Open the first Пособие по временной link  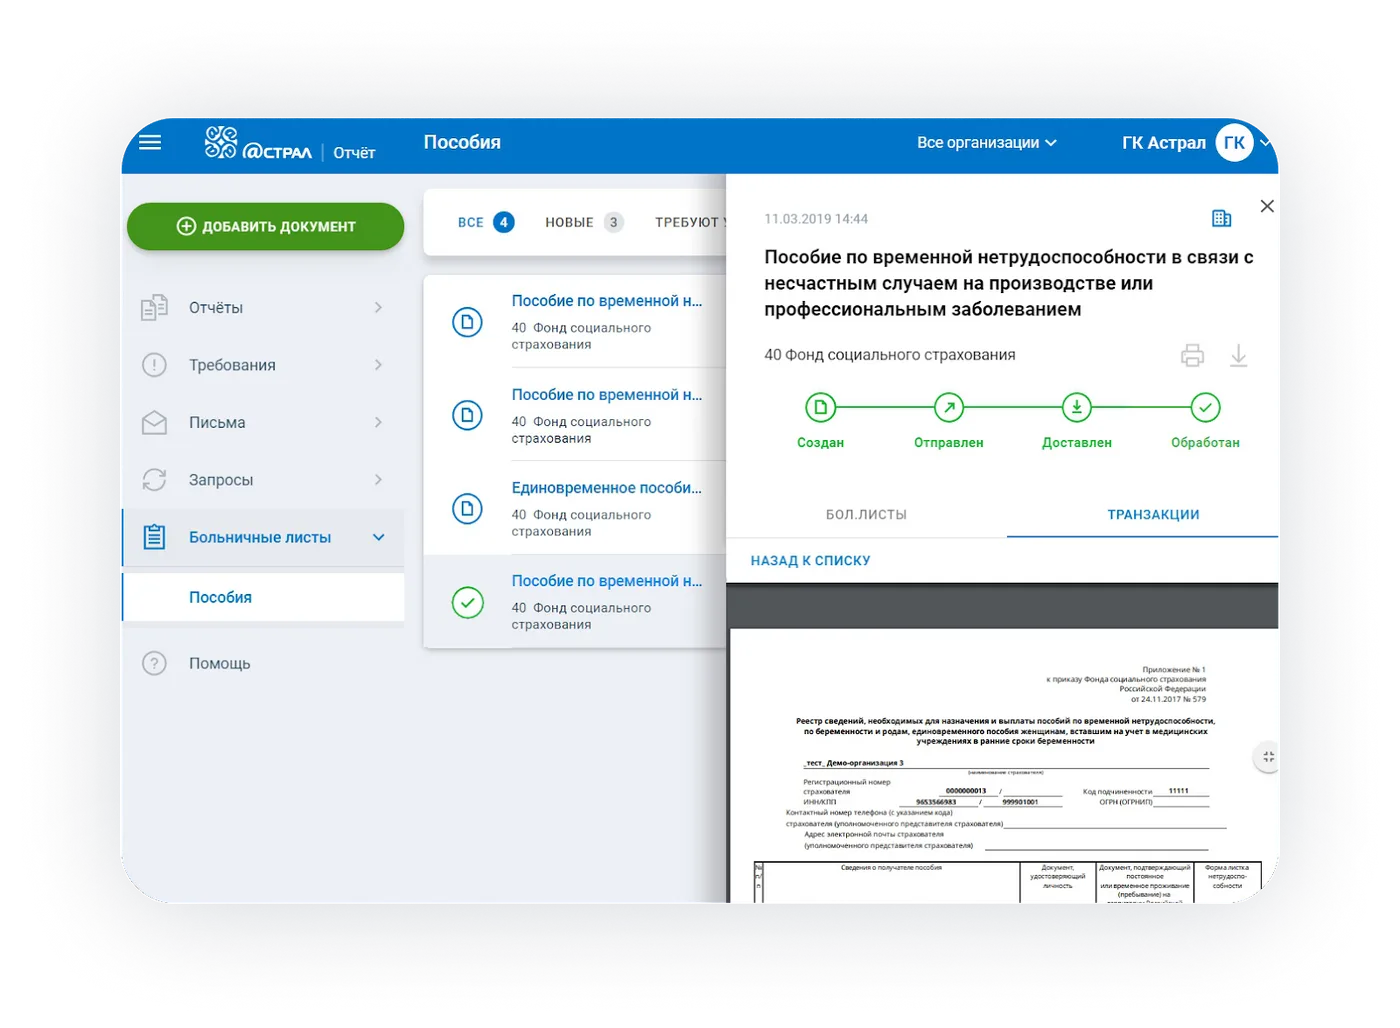pos(606,301)
